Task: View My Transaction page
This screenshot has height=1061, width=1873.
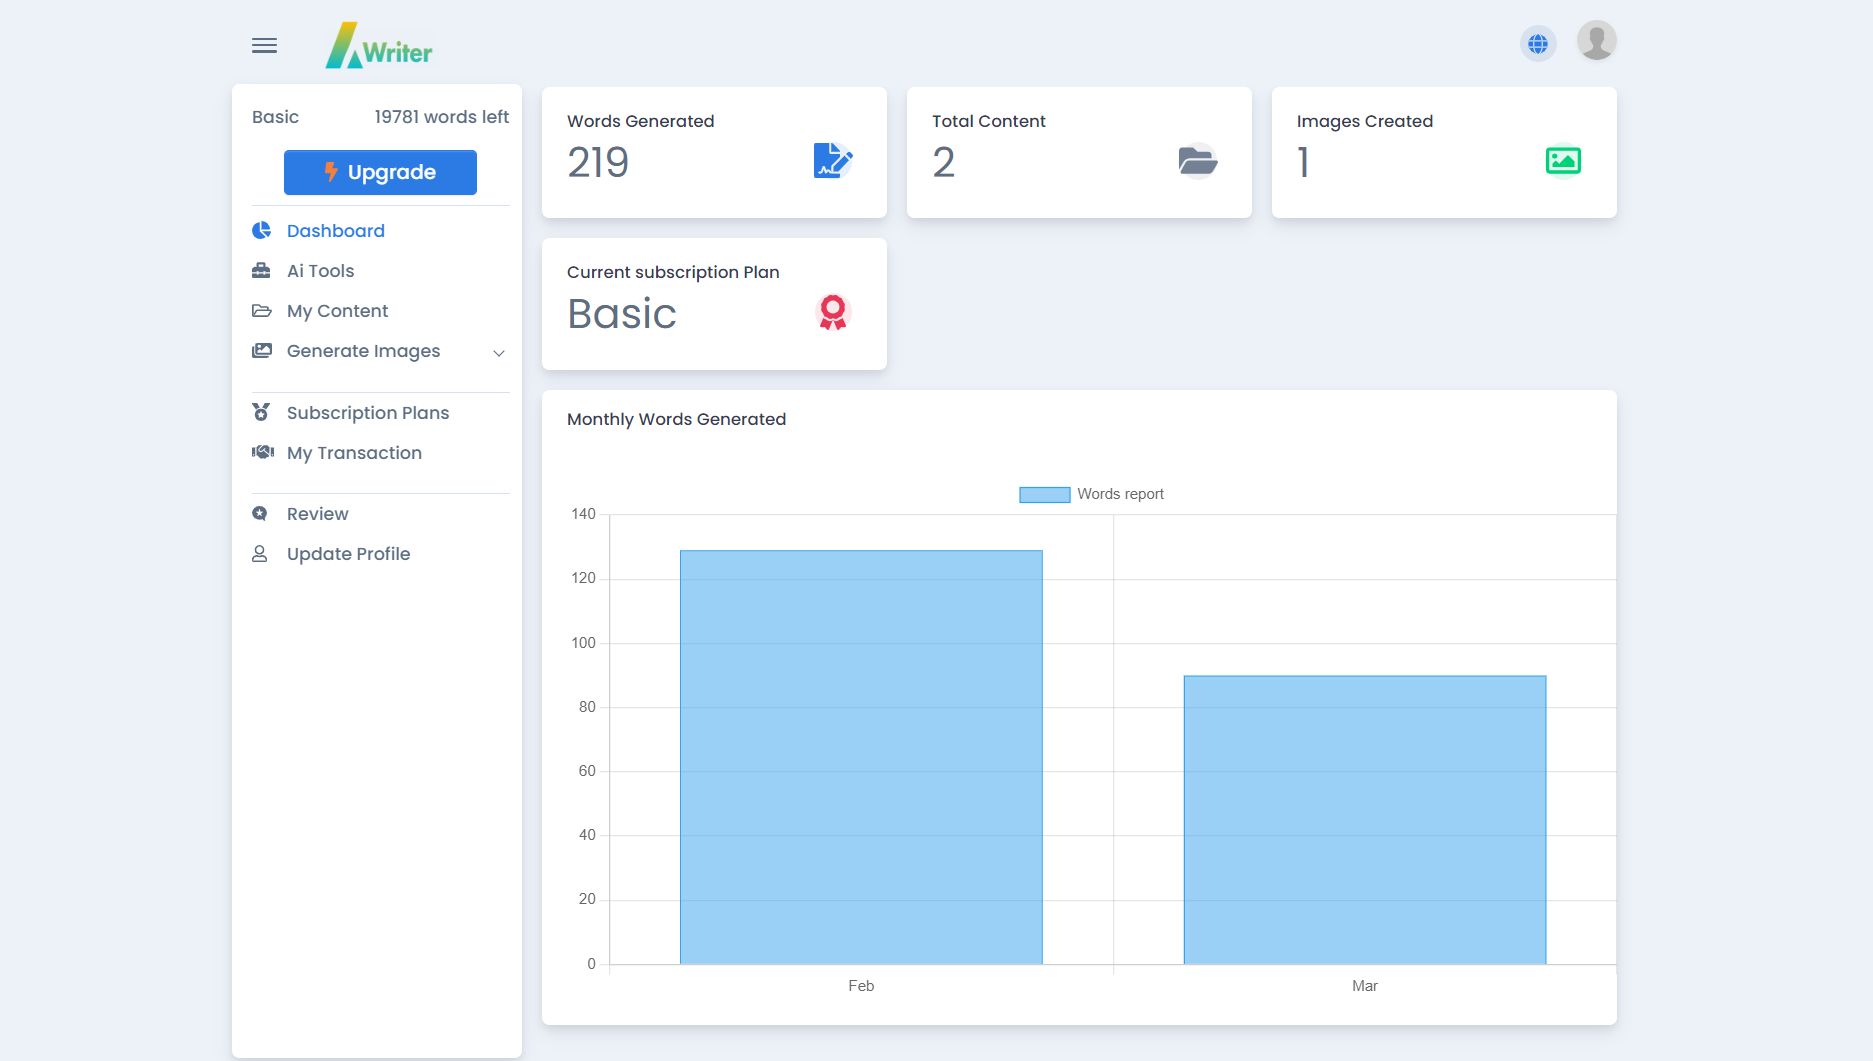Action: tap(354, 453)
